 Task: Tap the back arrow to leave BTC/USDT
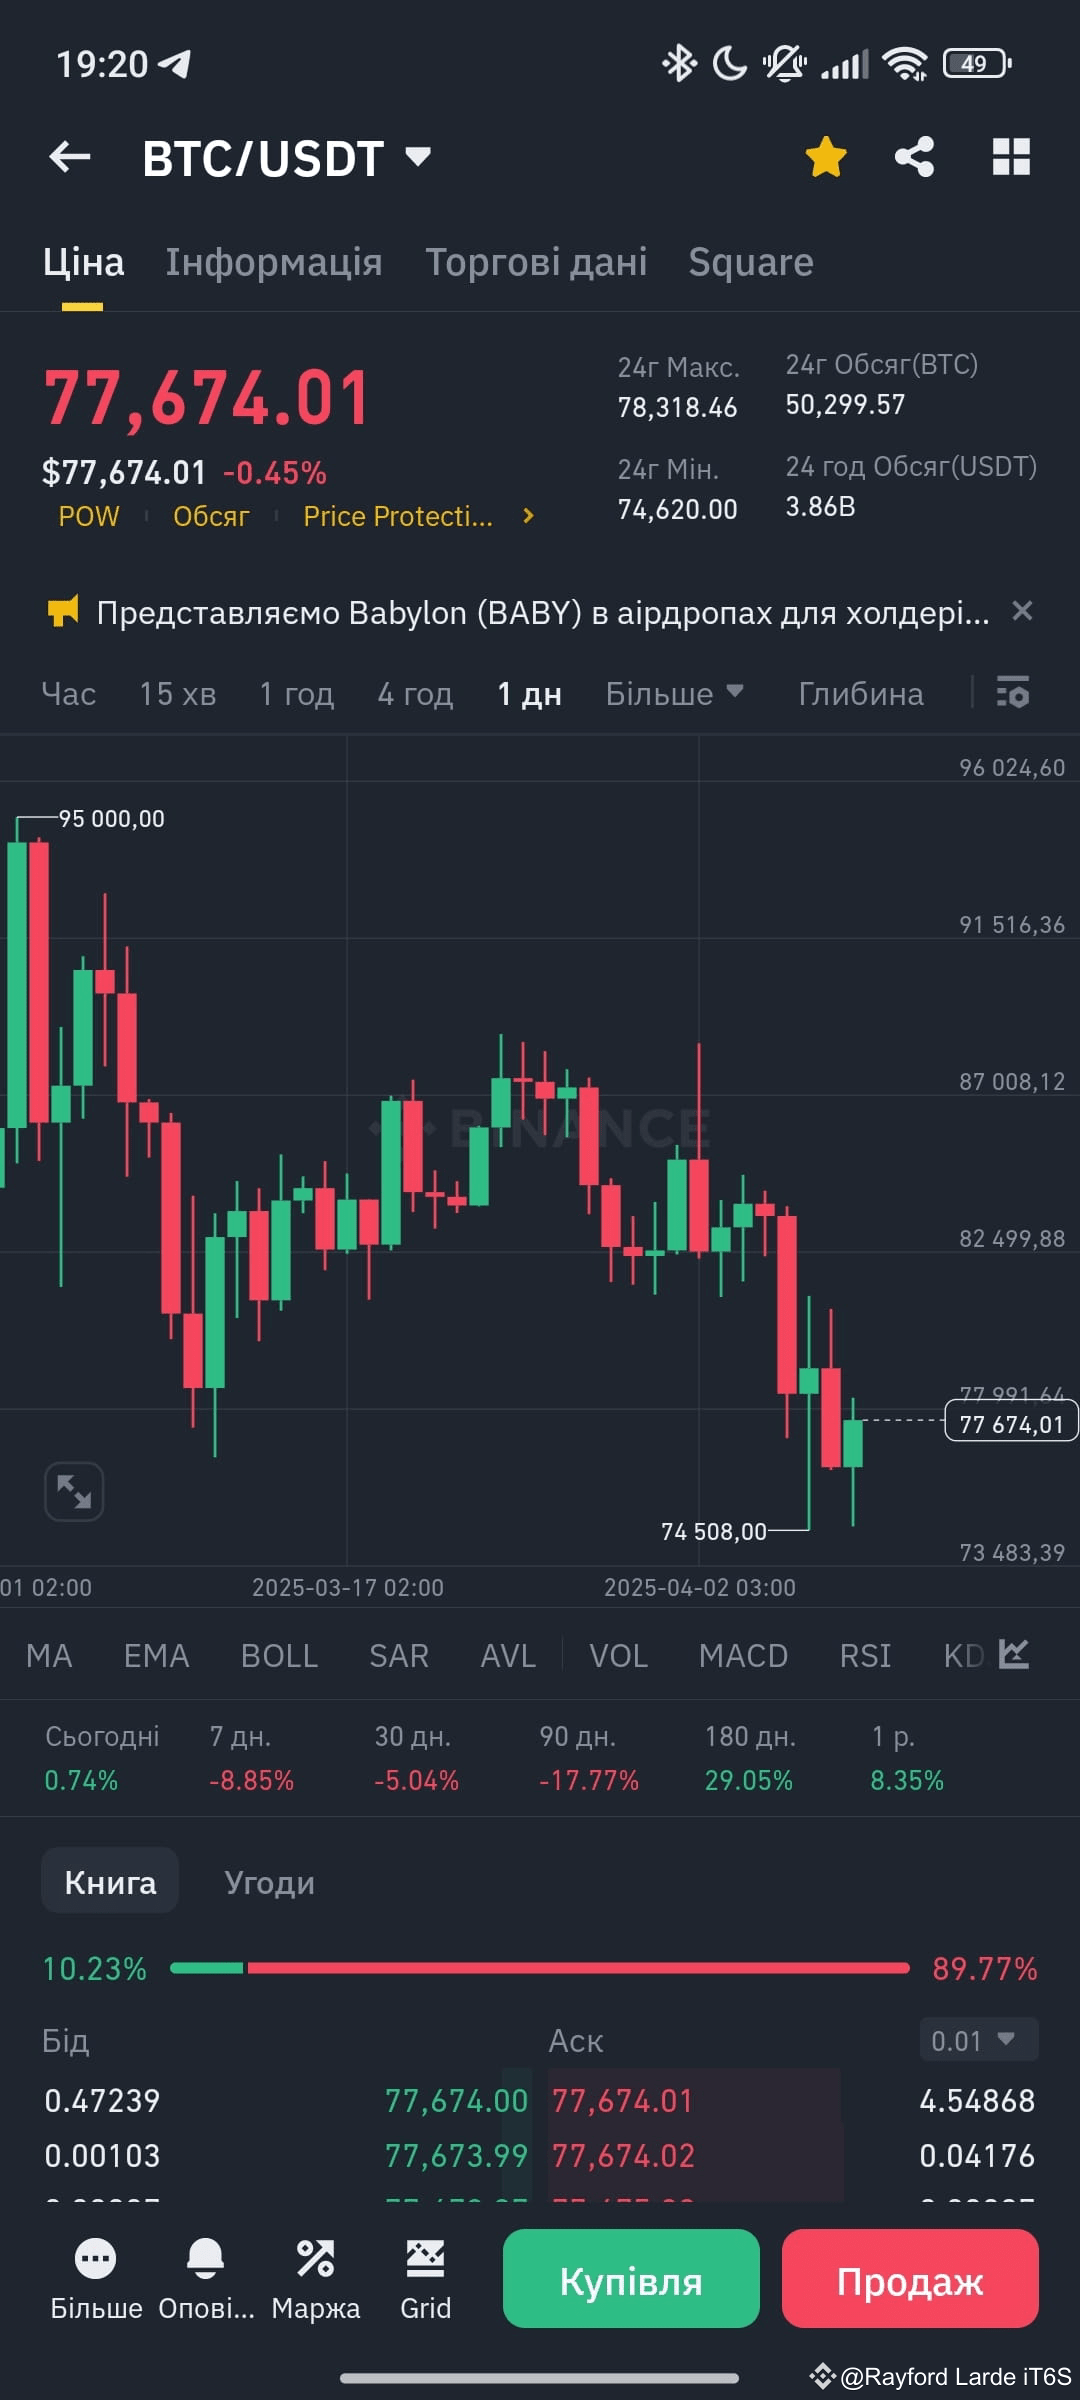[68, 157]
